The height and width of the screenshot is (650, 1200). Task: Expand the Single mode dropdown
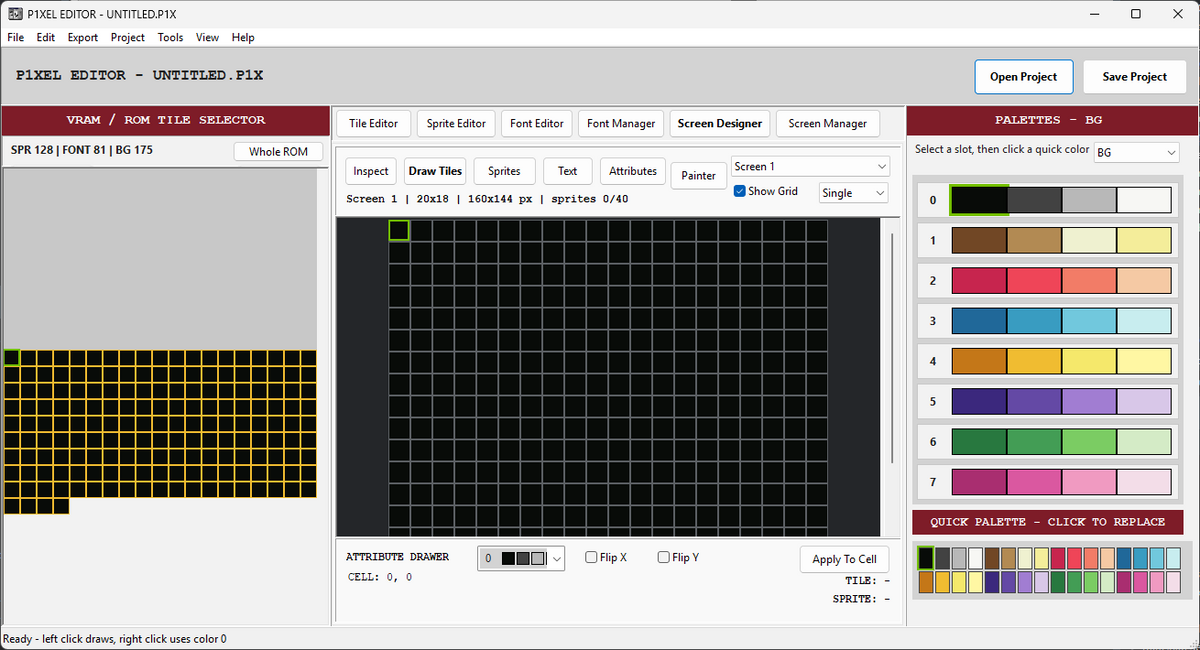853,192
